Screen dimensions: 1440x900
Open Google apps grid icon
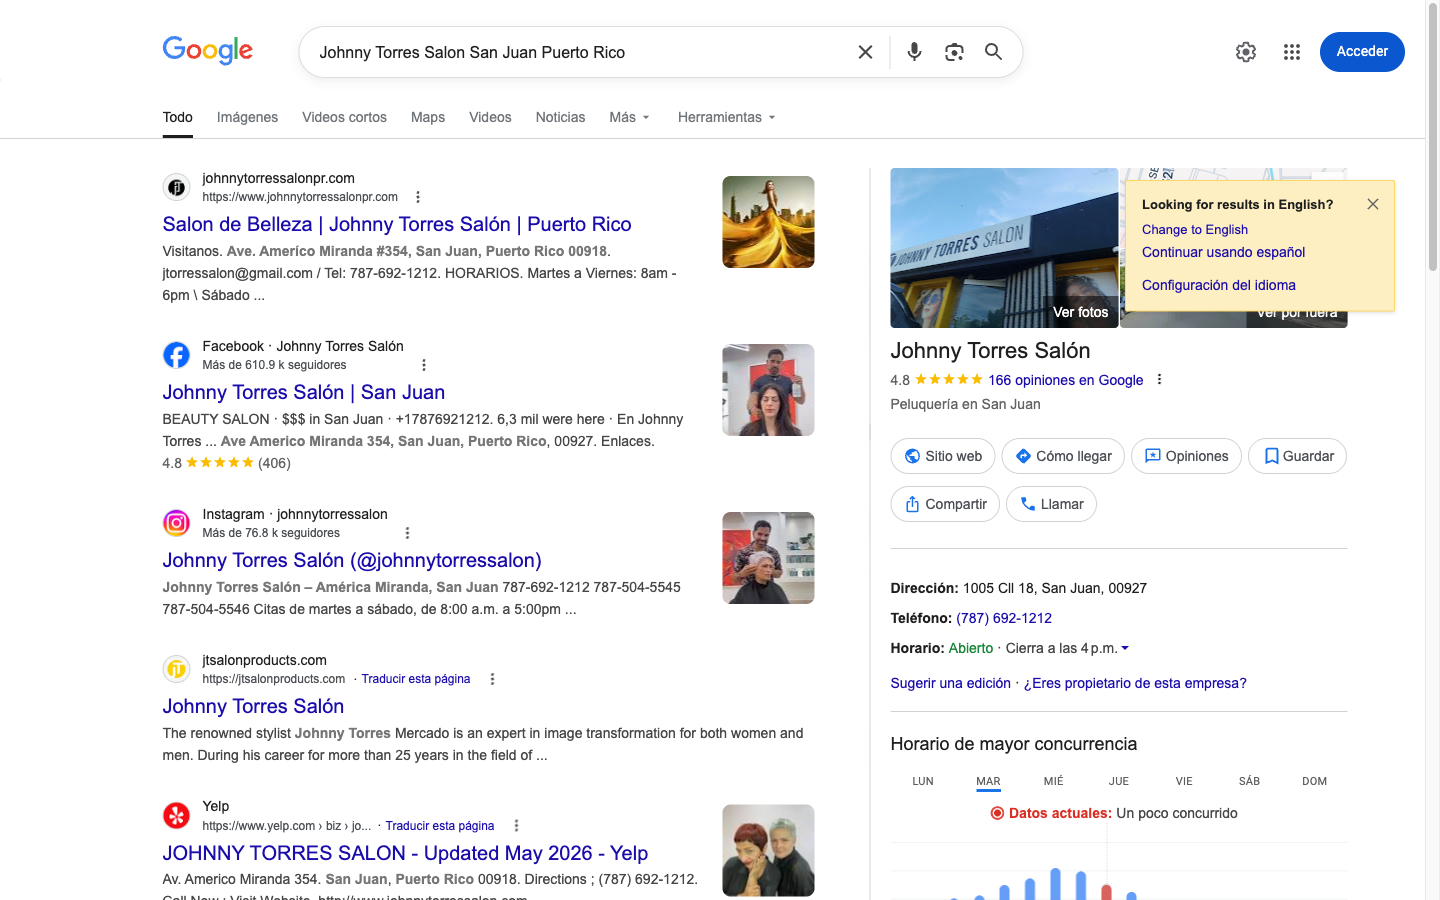1292,52
